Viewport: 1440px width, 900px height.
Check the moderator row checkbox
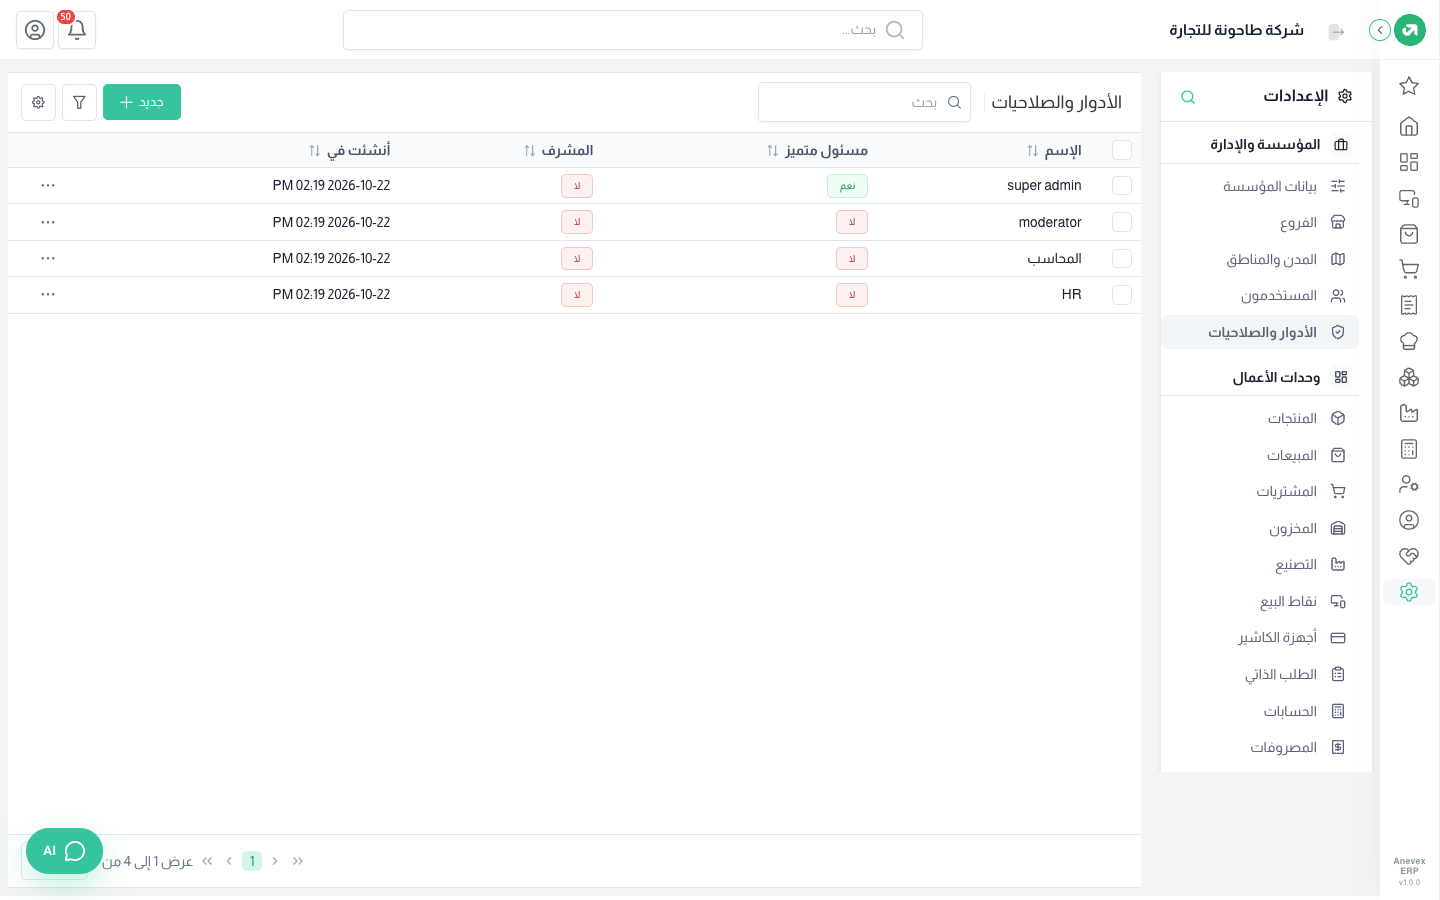point(1122,222)
